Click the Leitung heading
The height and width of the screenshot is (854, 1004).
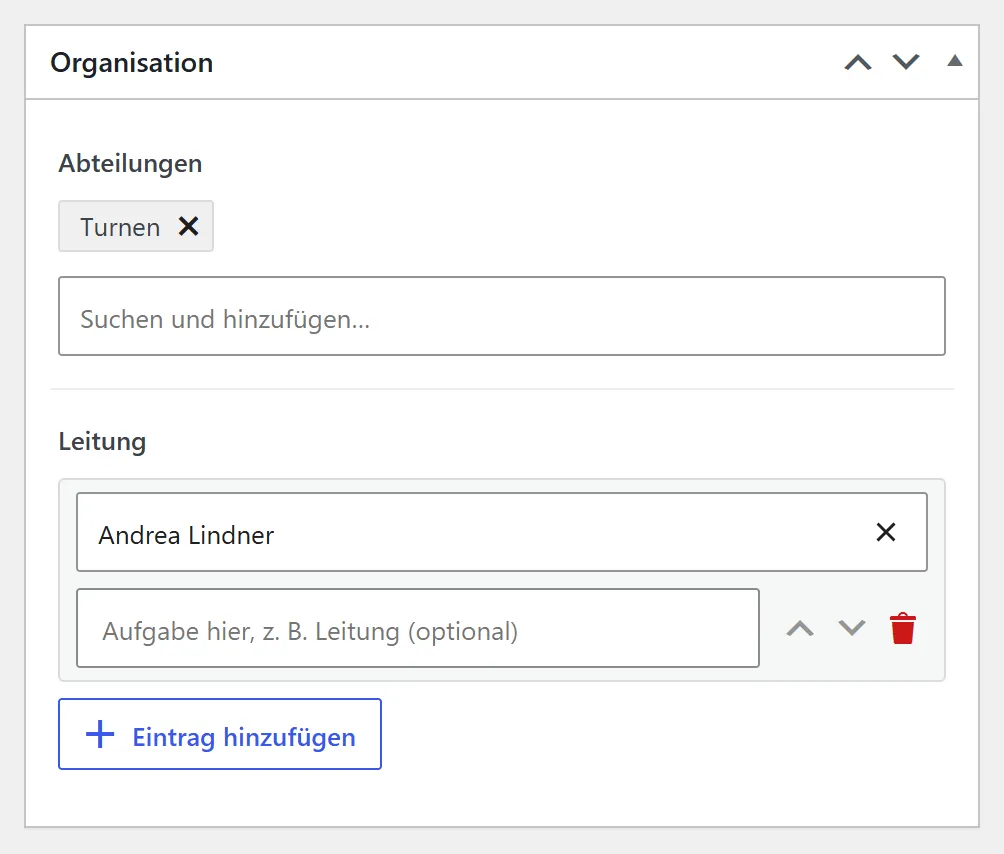pos(102,442)
